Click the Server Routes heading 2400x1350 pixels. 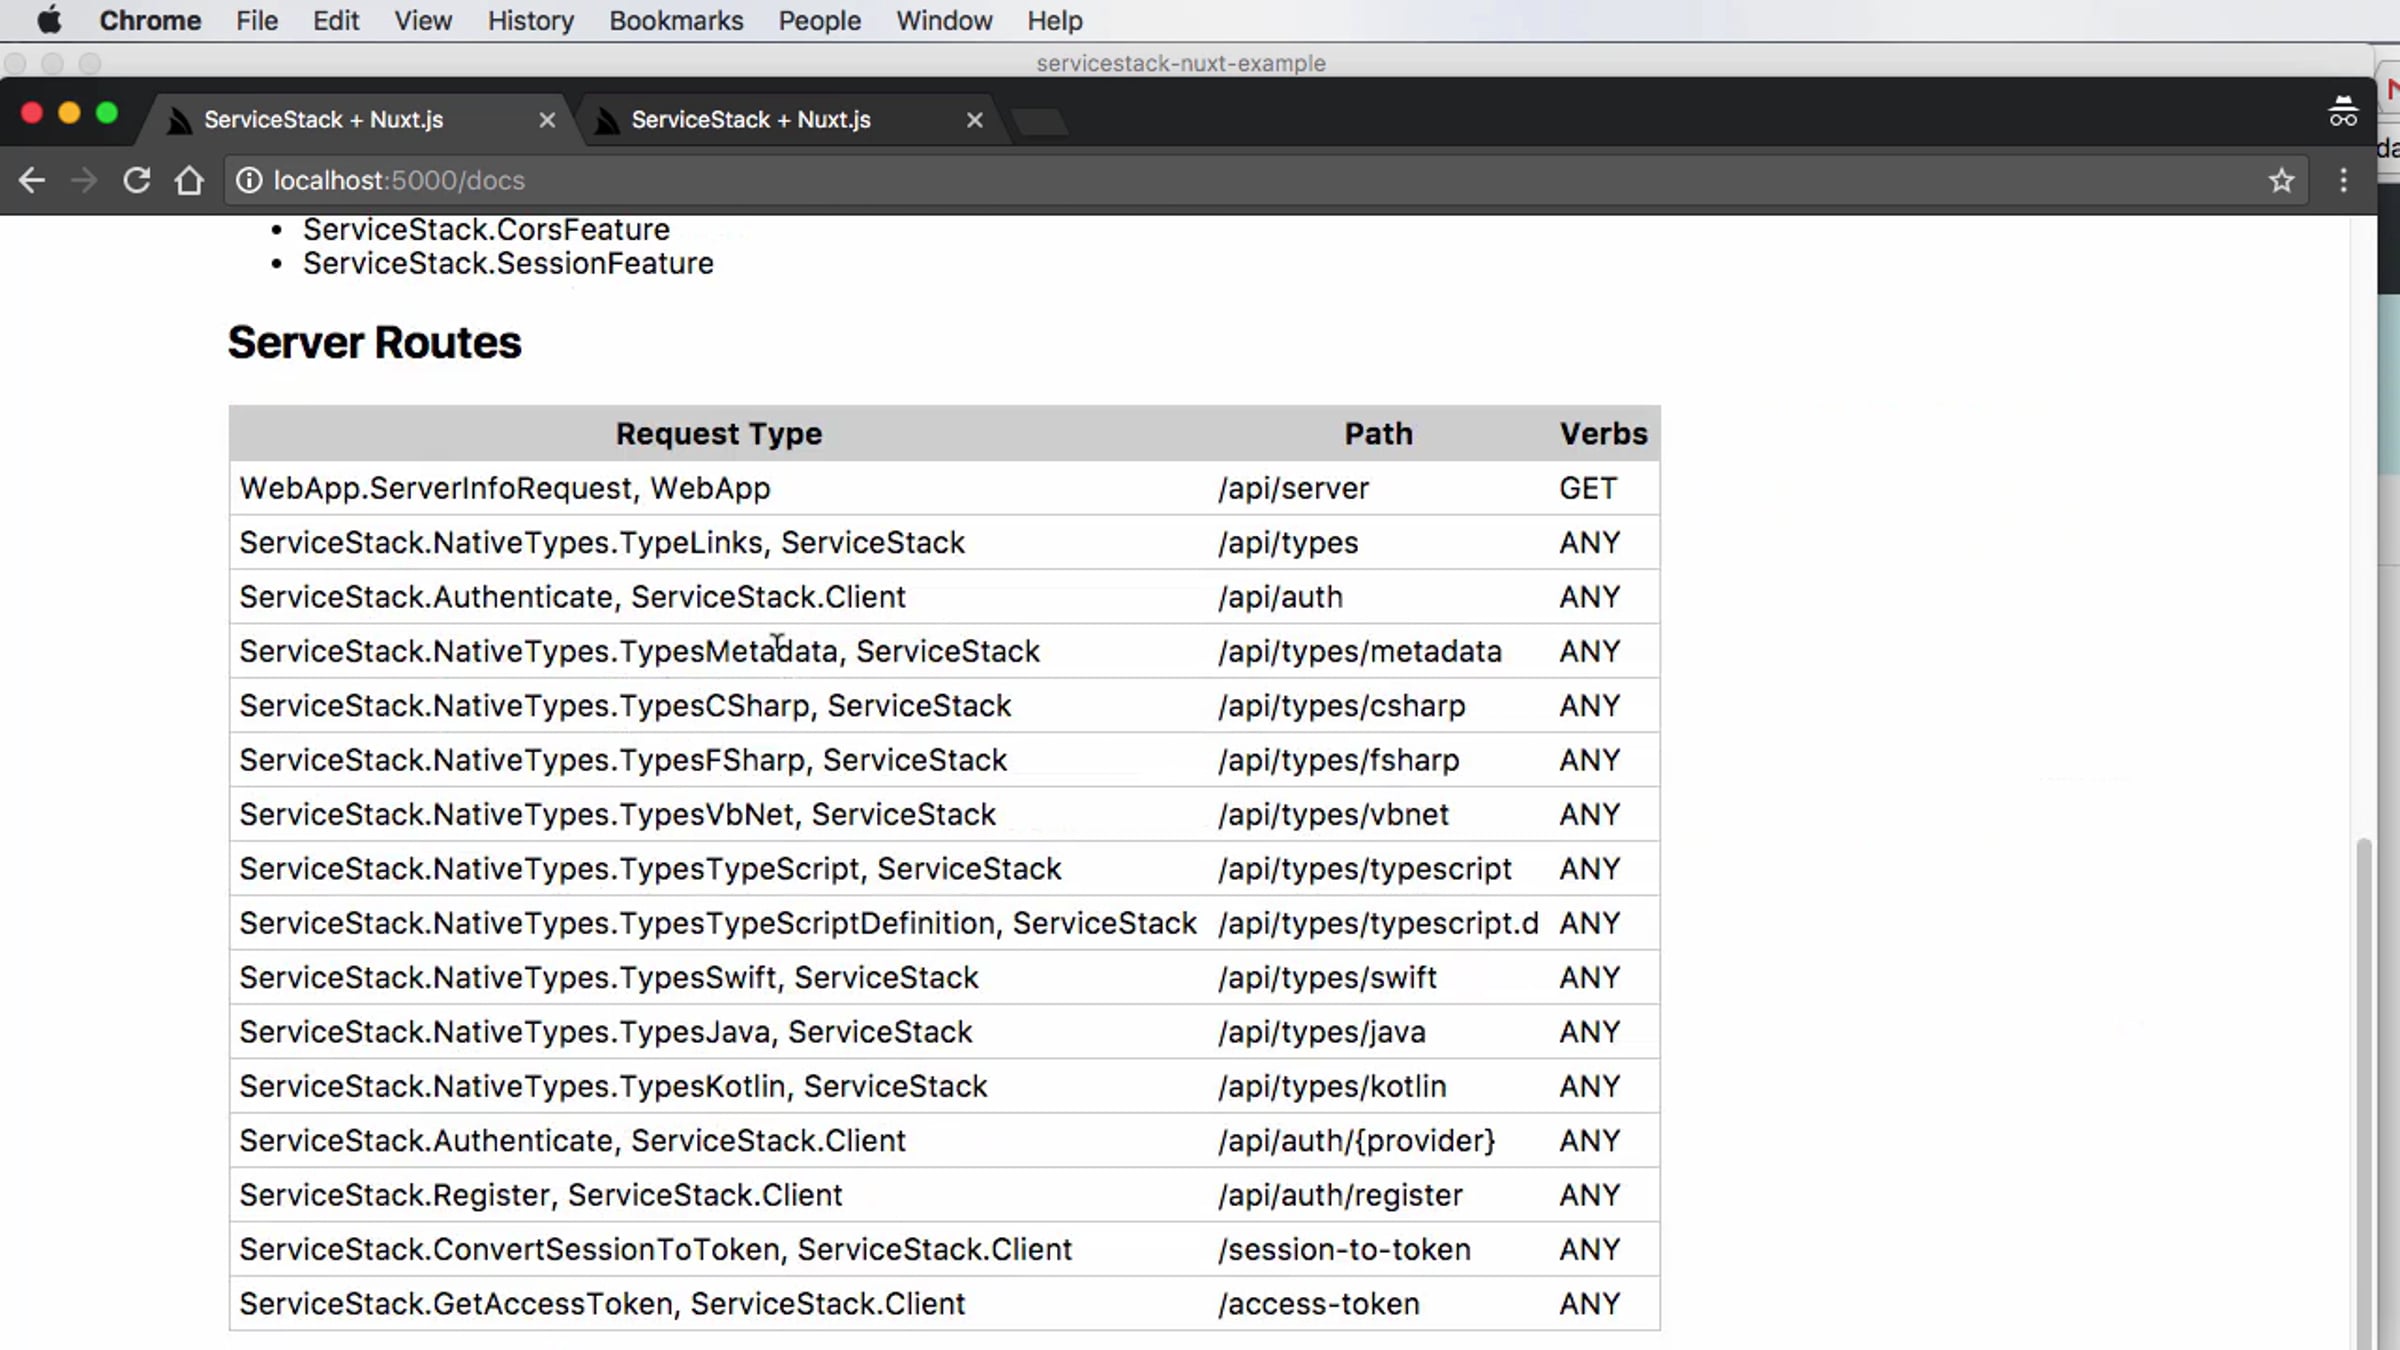tap(374, 342)
